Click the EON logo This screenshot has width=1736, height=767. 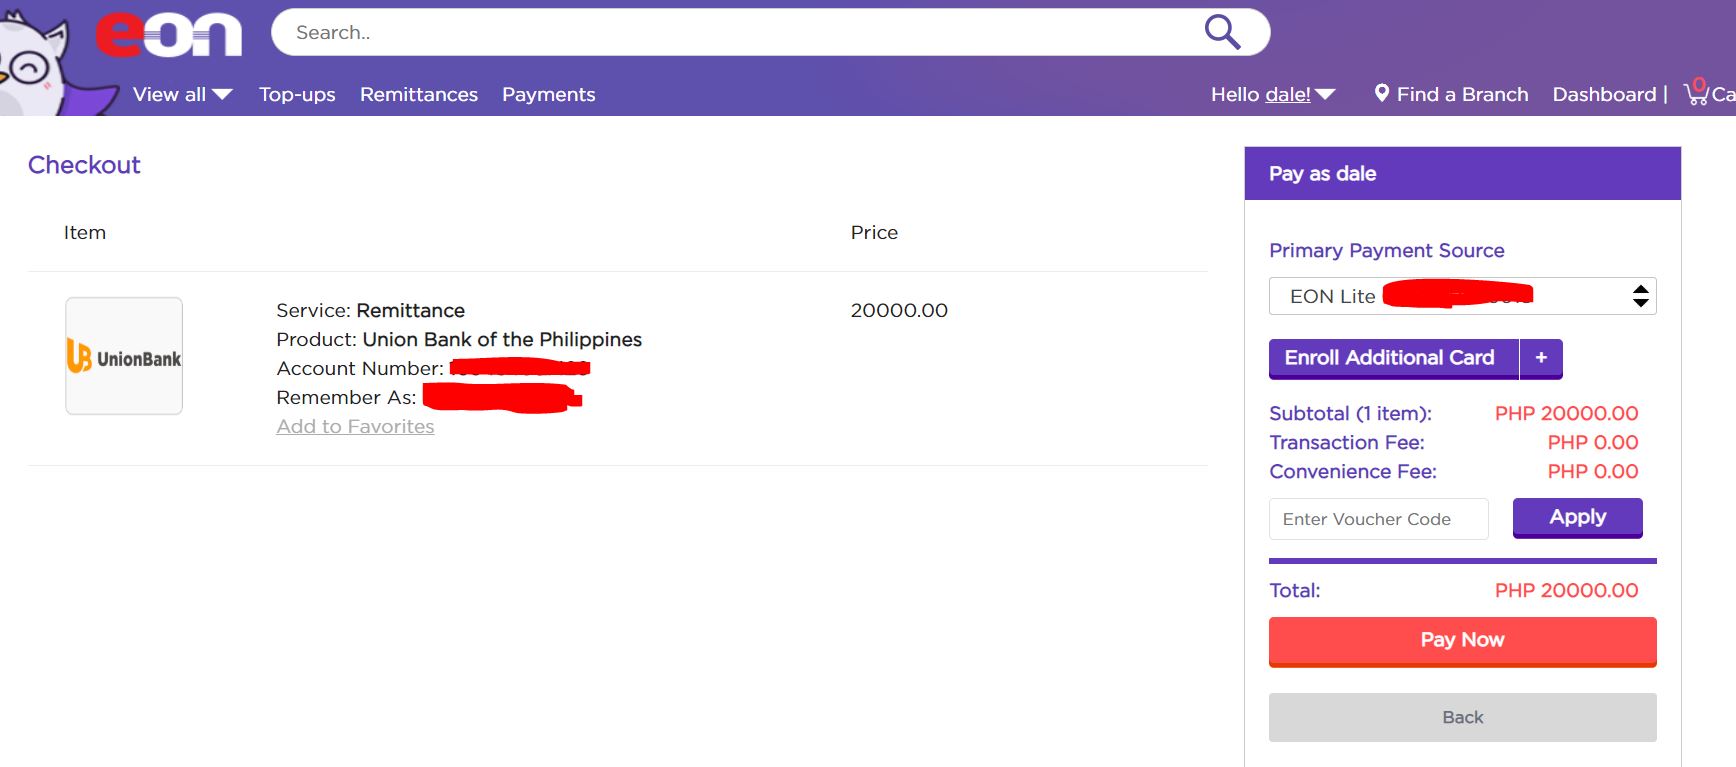pyautogui.click(x=168, y=34)
